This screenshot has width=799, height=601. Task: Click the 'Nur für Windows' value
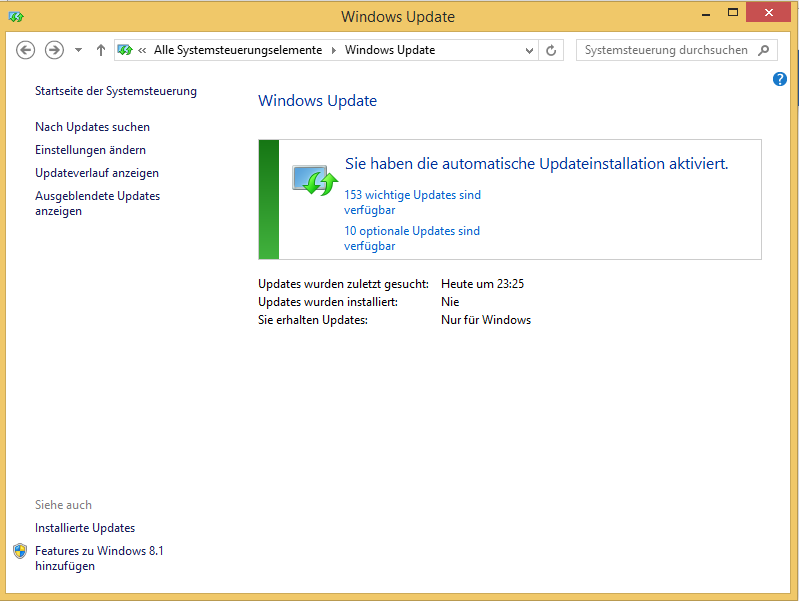pyautogui.click(x=486, y=320)
